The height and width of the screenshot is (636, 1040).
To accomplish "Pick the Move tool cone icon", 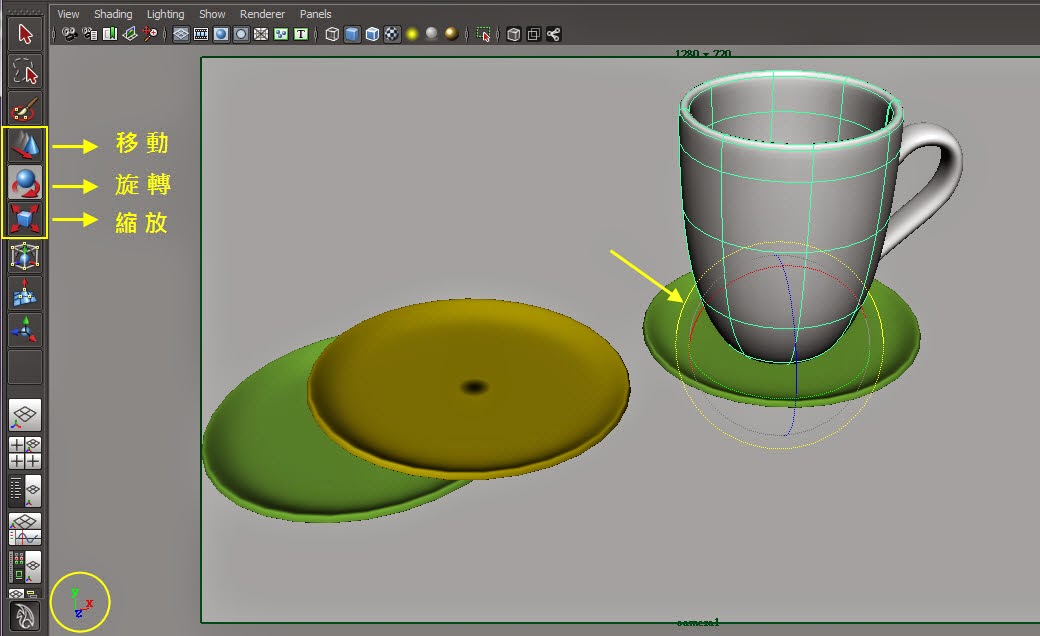I will 25,146.
